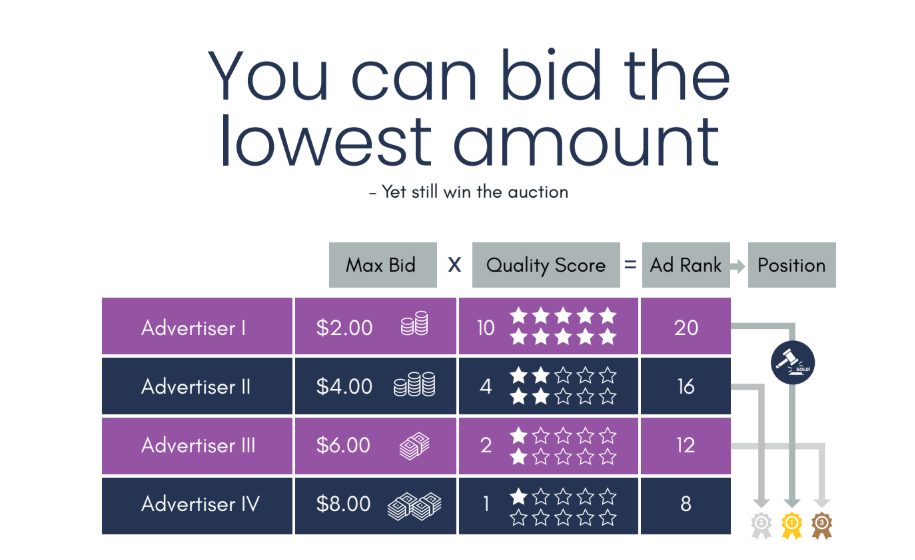
Task: Click the coin stacks icon beside $4.00
Action: (414, 384)
